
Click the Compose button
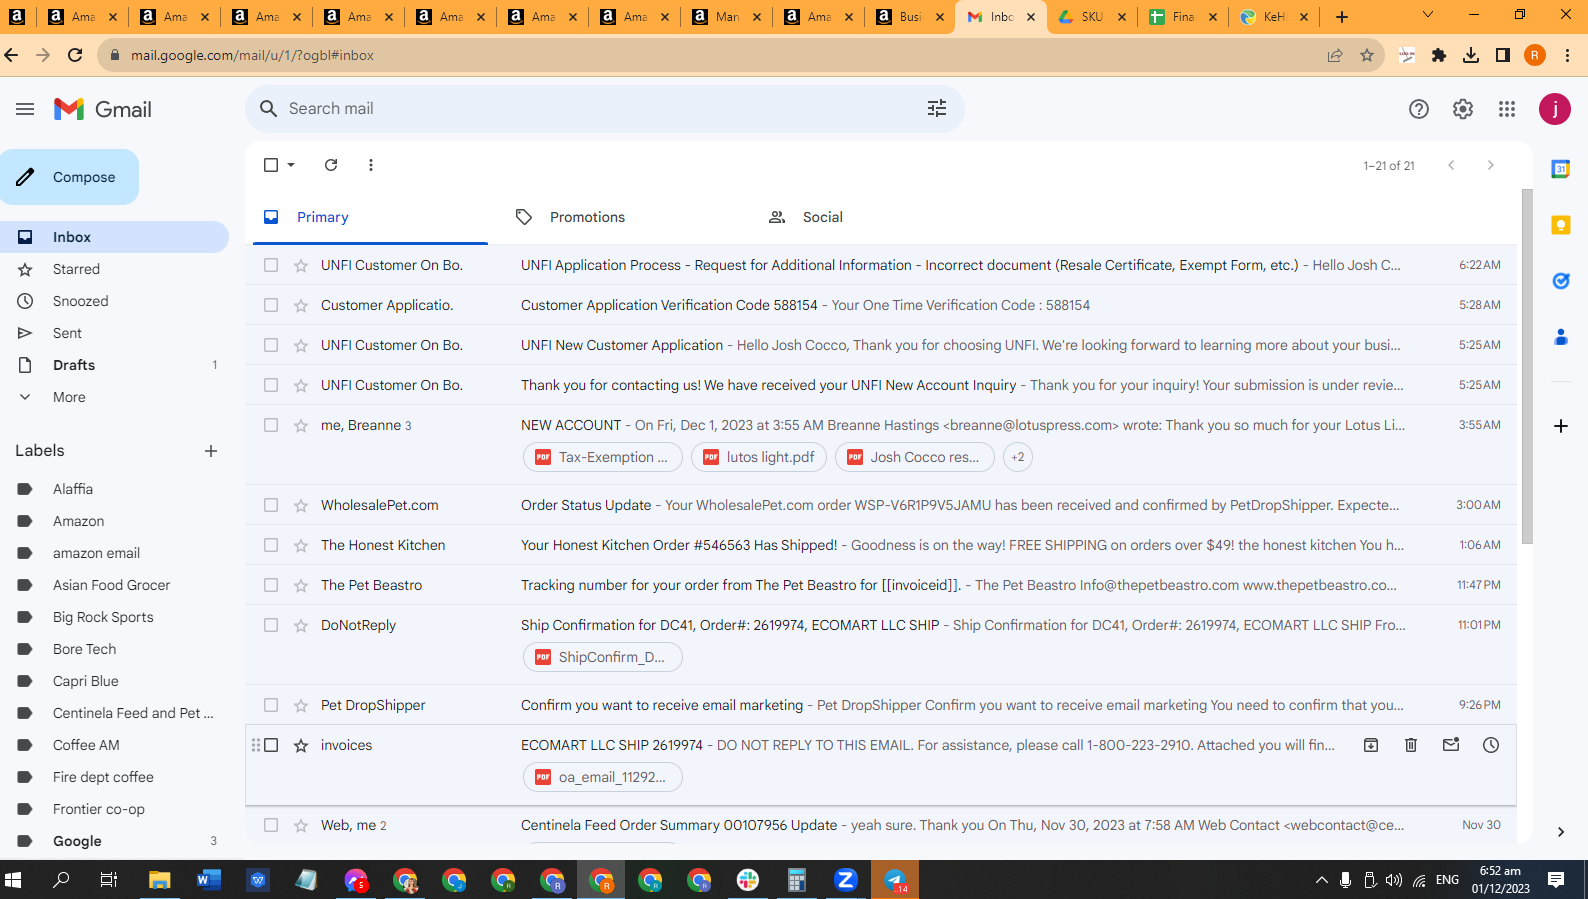[69, 177]
